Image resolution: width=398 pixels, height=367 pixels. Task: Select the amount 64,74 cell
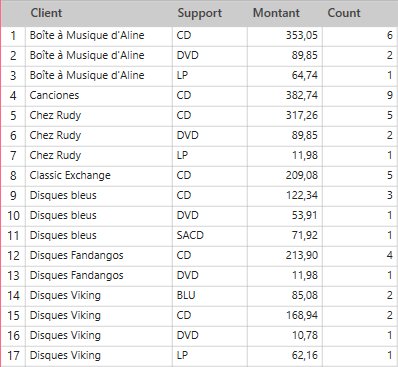(285, 76)
